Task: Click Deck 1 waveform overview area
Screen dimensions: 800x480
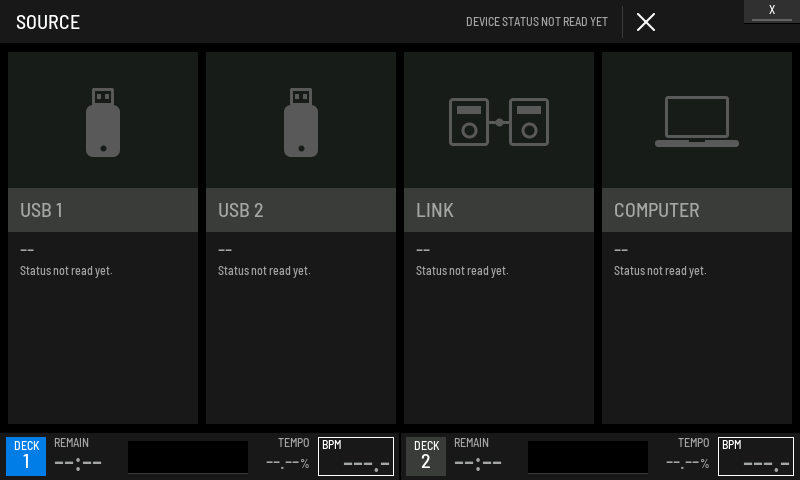Action: (x=188, y=457)
